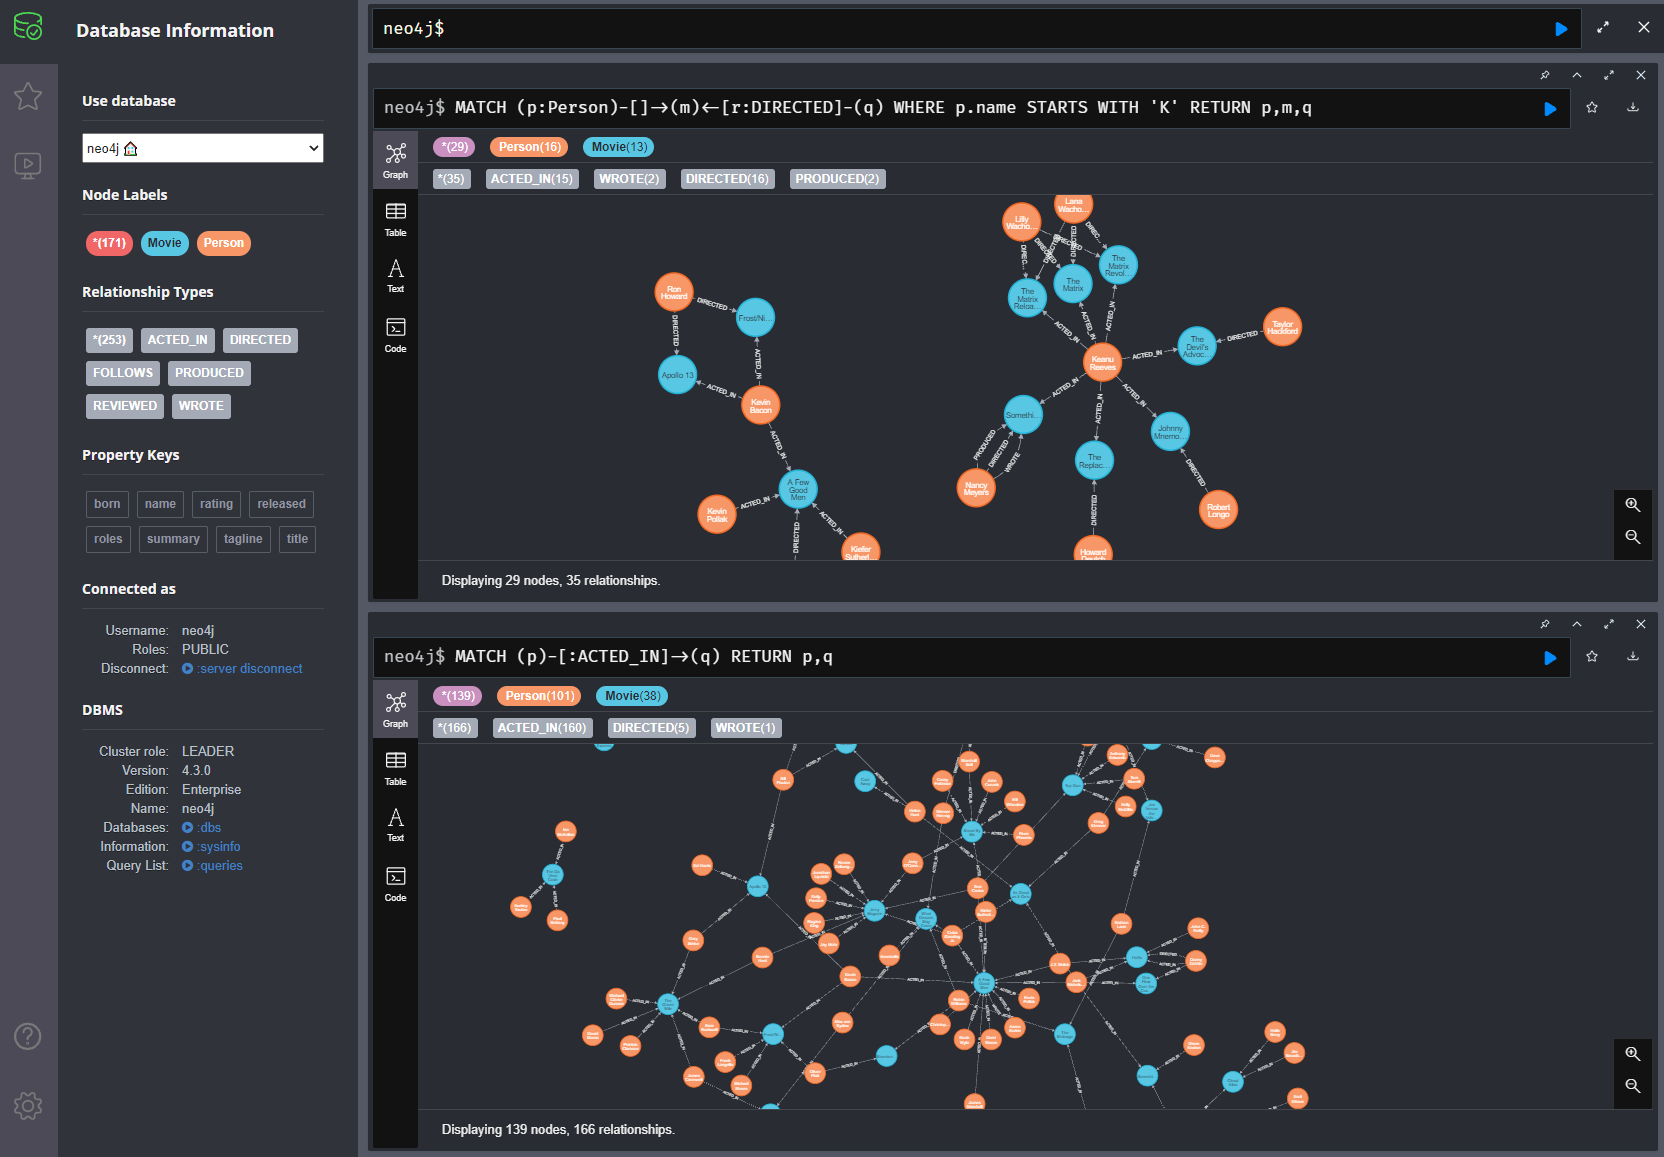Switch second frame to Text view
Screen dimensions: 1664x1157
point(396,825)
